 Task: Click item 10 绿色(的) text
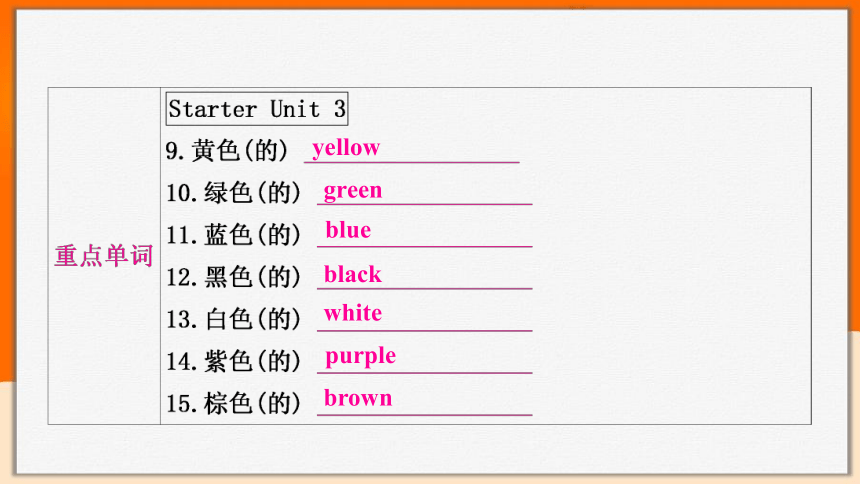tap(234, 193)
